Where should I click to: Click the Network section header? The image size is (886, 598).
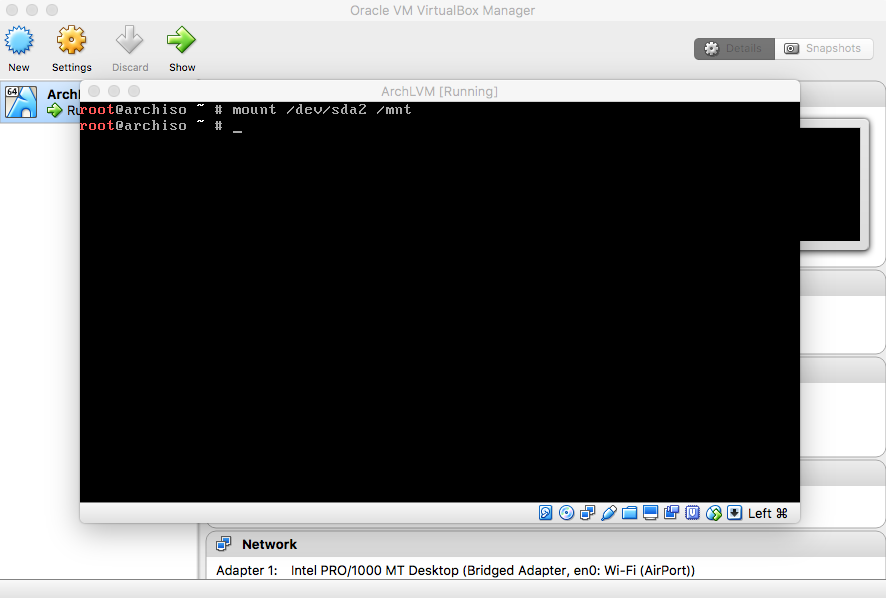269,544
